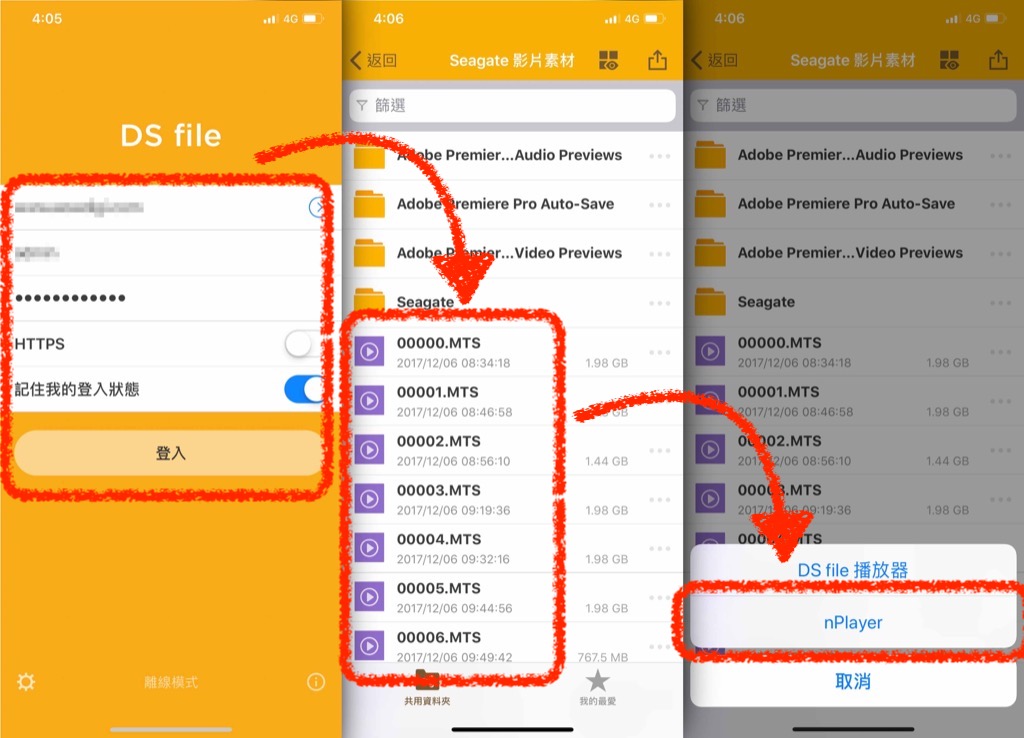Tap the share icon in middle screen header
This screenshot has height=738, width=1024.
pos(658,60)
